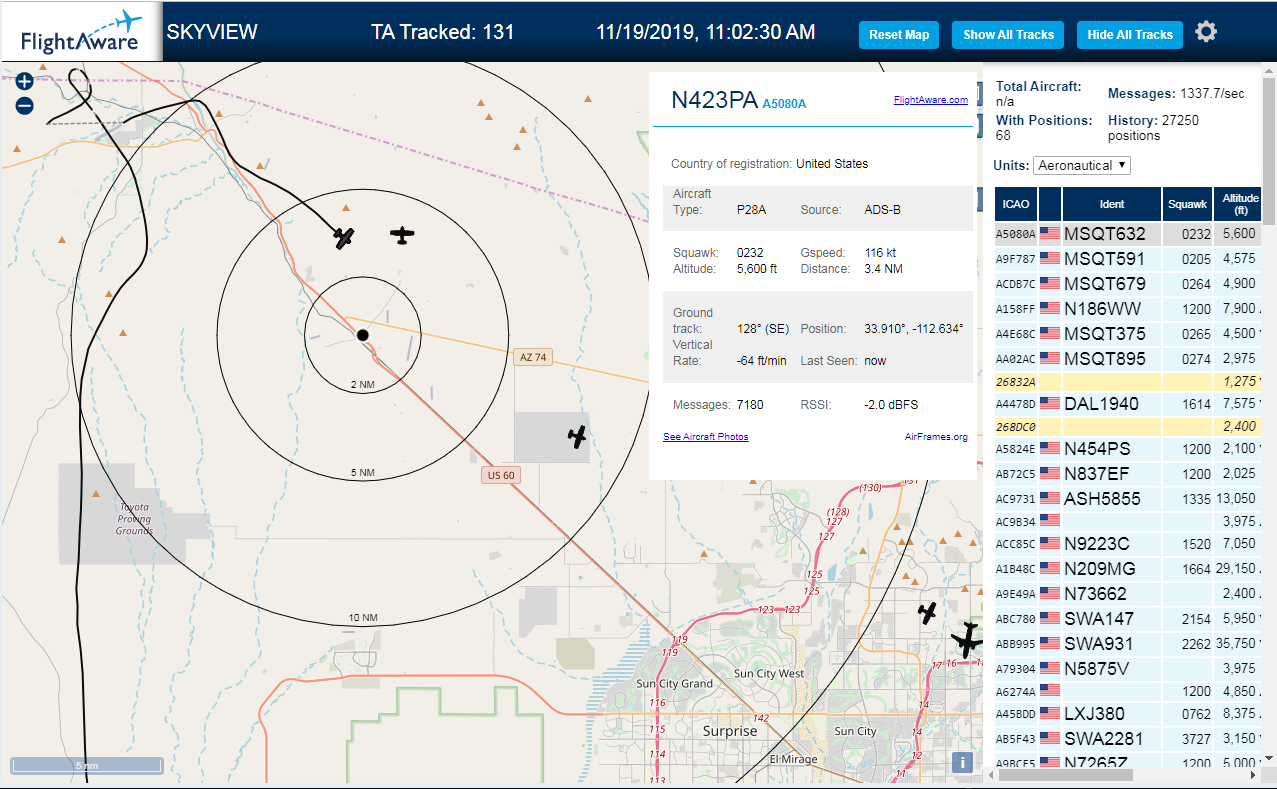
Task: Click US flag in MSQT591 row
Action: (1050, 258)
